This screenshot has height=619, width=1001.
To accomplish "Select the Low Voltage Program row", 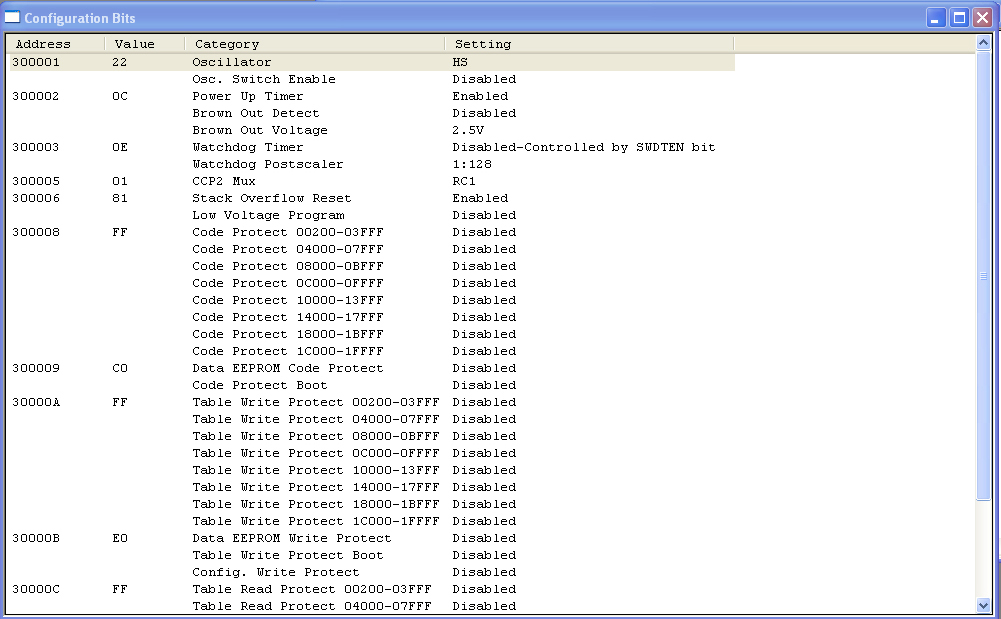I will click(372, 215).
